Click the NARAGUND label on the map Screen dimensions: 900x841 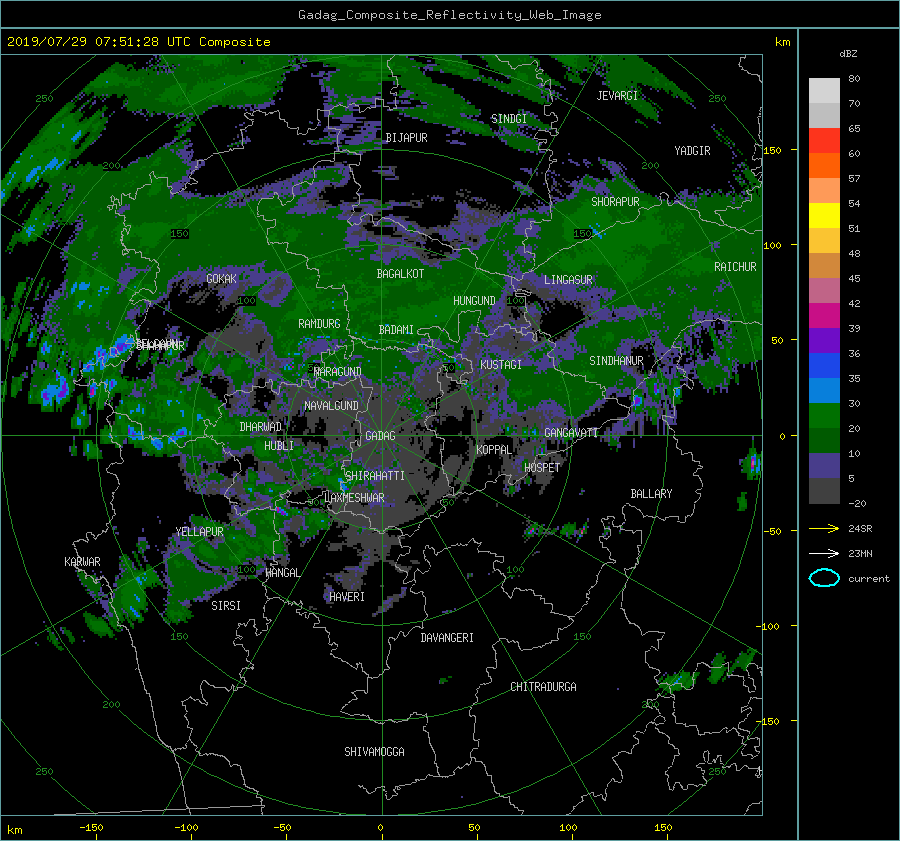(x=338, y=372)
